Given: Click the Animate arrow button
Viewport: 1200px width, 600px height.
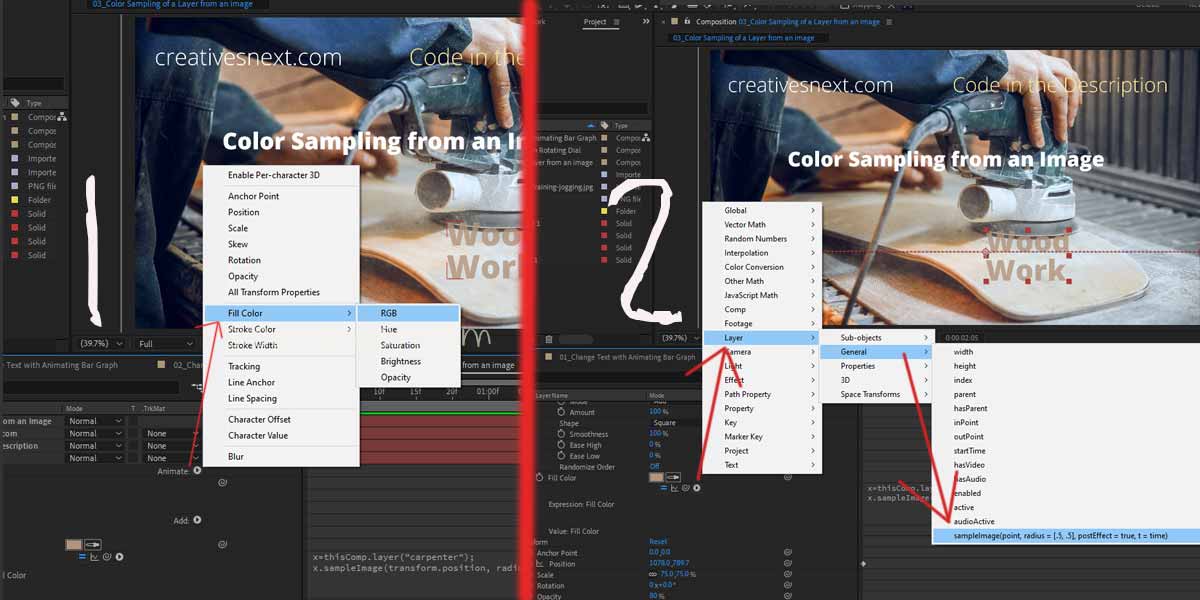Looking at the screenshot, I should tap(197, 471).
